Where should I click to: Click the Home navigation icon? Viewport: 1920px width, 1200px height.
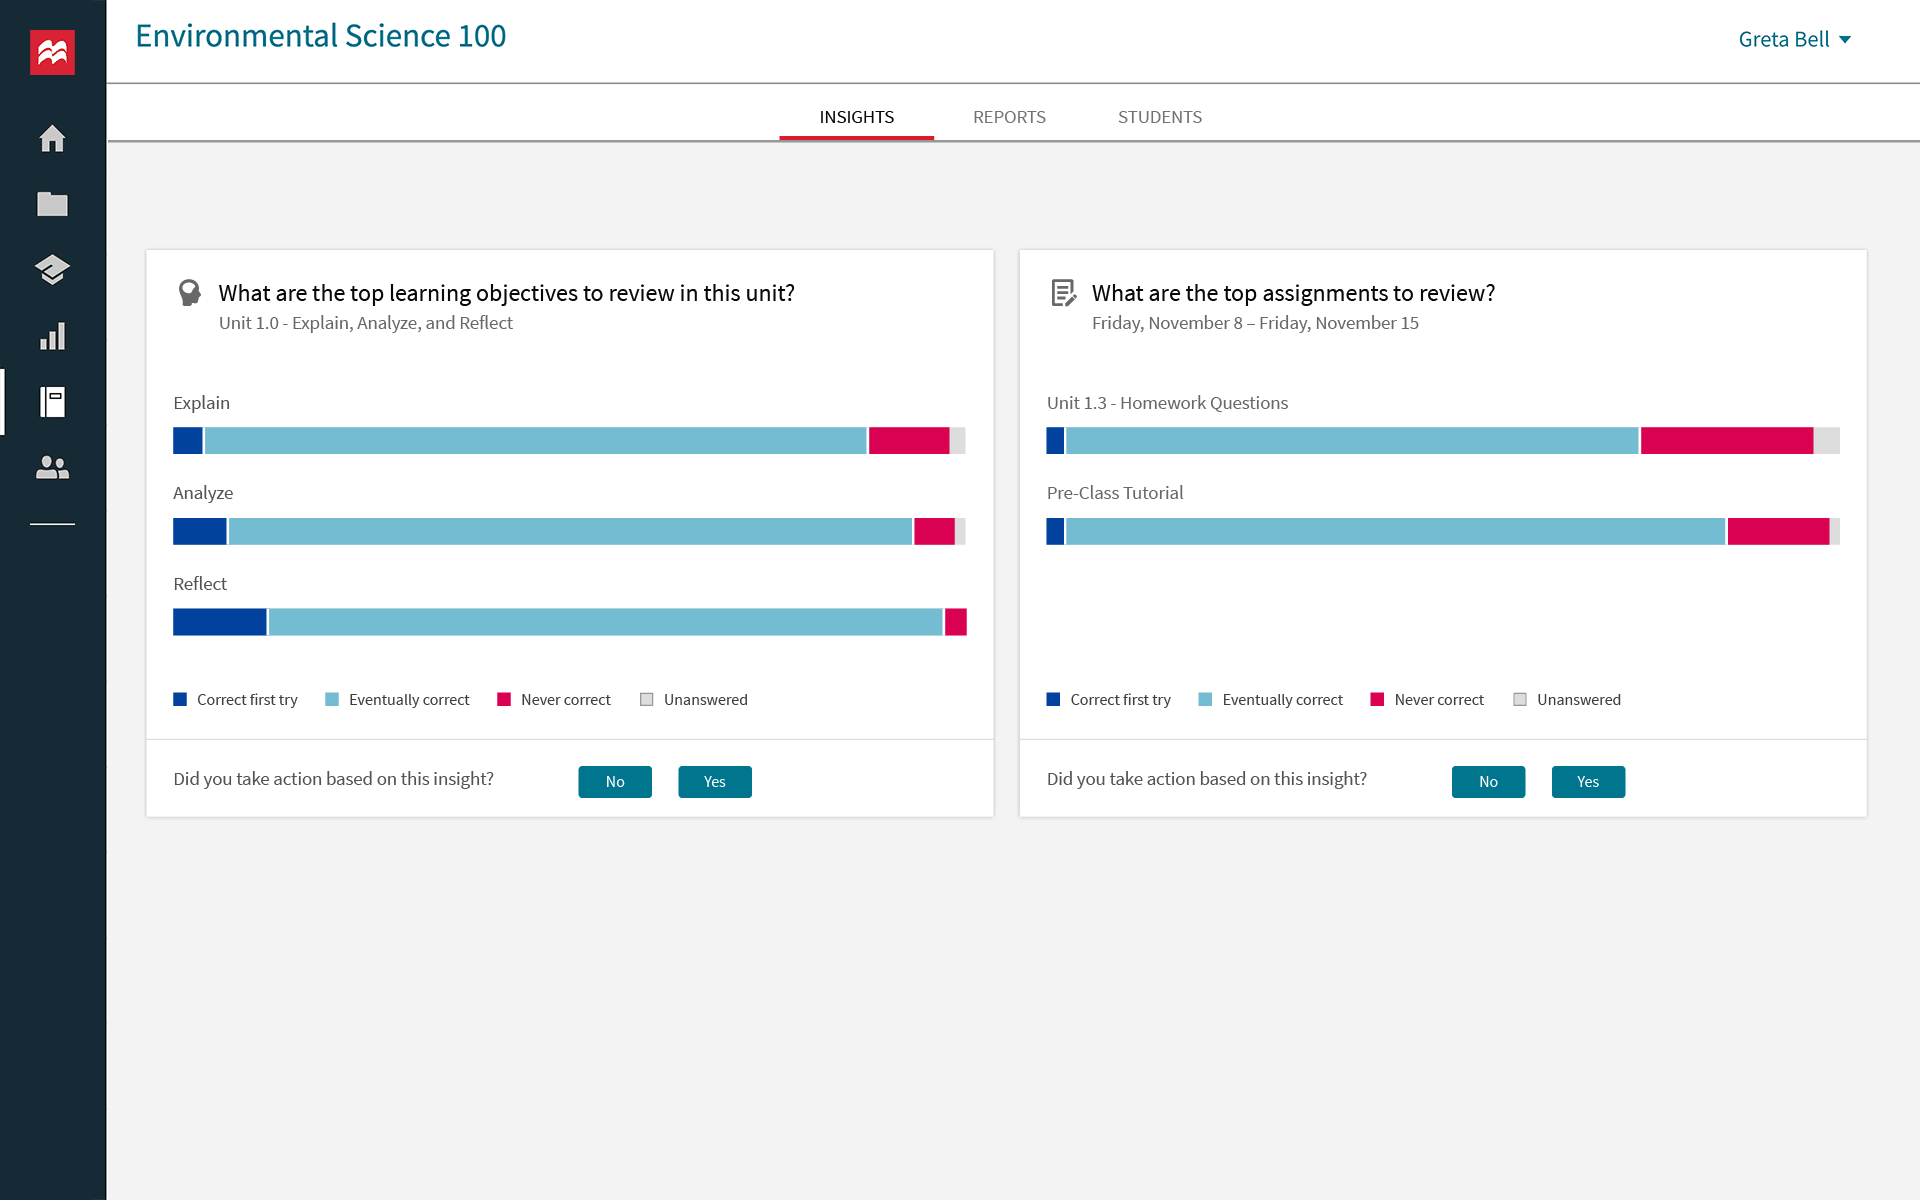click(53, 137)
